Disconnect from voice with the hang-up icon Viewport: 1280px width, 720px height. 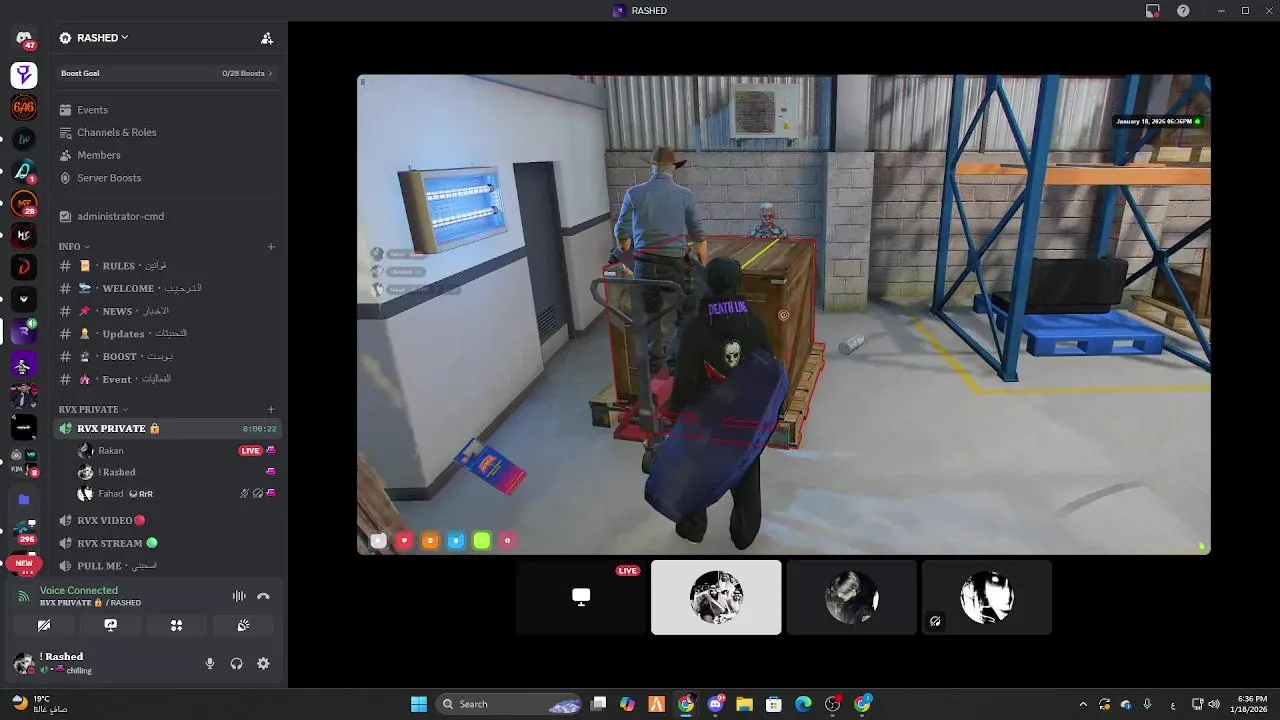tap(263, 596)
